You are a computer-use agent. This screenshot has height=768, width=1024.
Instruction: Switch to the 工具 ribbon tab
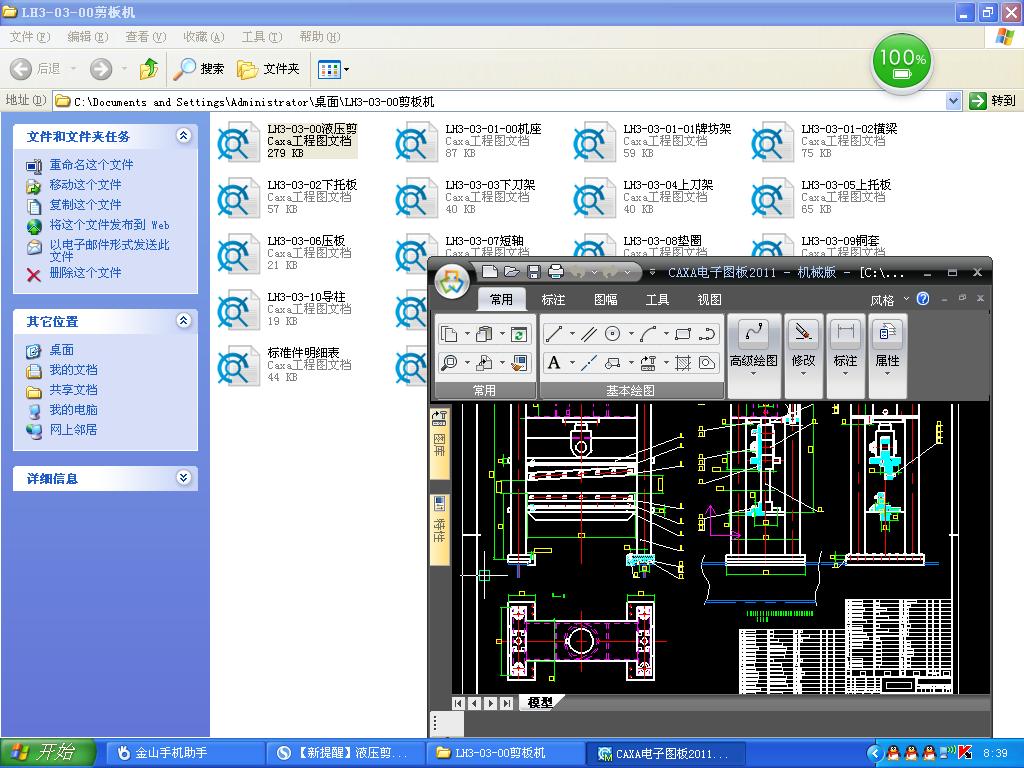click(657, 300)
